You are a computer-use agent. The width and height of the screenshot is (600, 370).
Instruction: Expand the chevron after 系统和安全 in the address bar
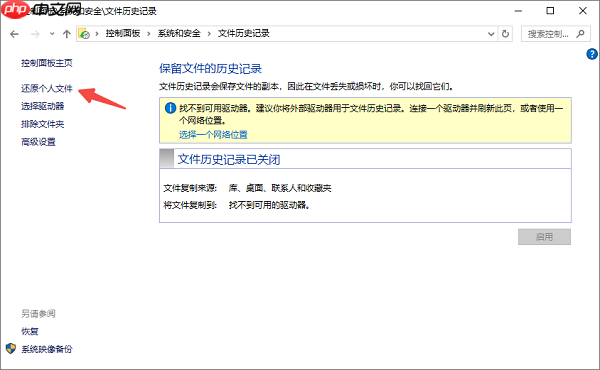209,34
